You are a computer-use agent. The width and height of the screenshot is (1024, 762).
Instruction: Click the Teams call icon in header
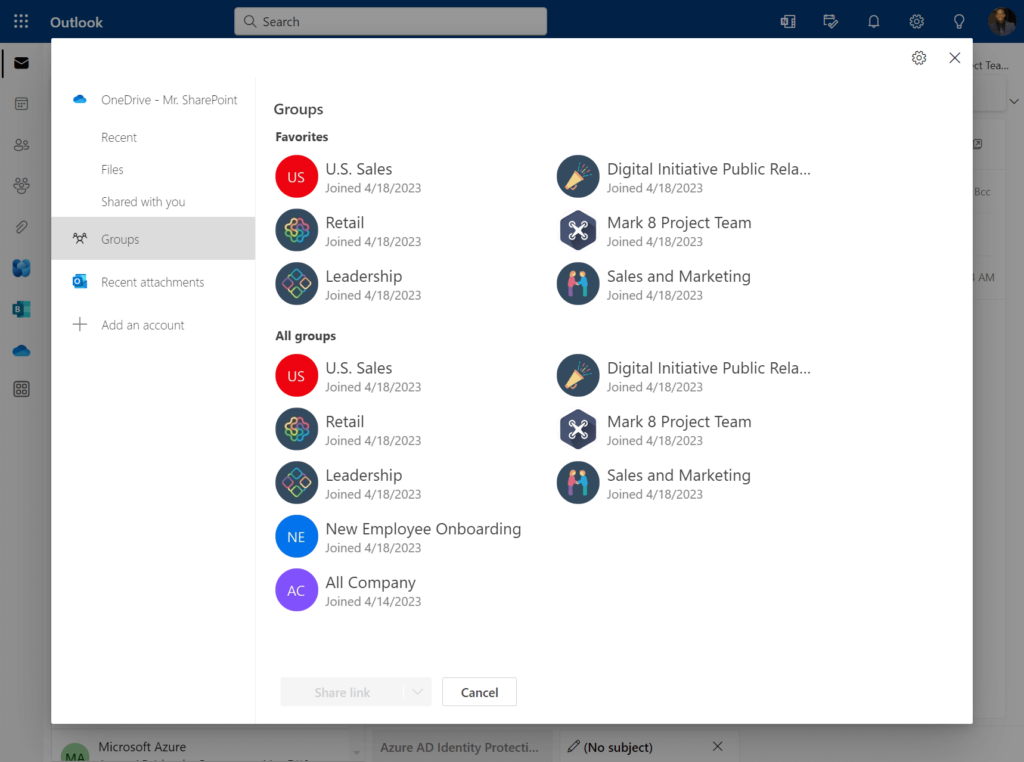pos(788,22)
